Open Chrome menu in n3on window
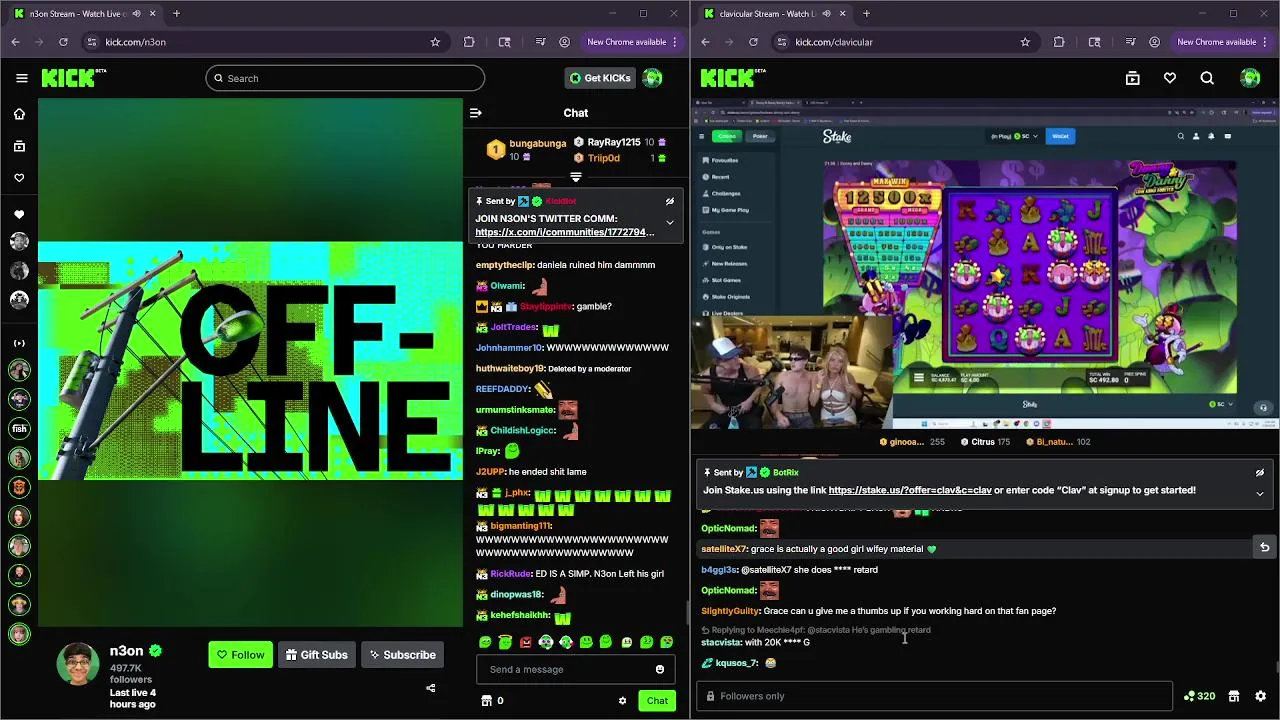Image resolution: width=1280 pixels, height=720 pixels. pyautogui.click(x=676, y=42)
